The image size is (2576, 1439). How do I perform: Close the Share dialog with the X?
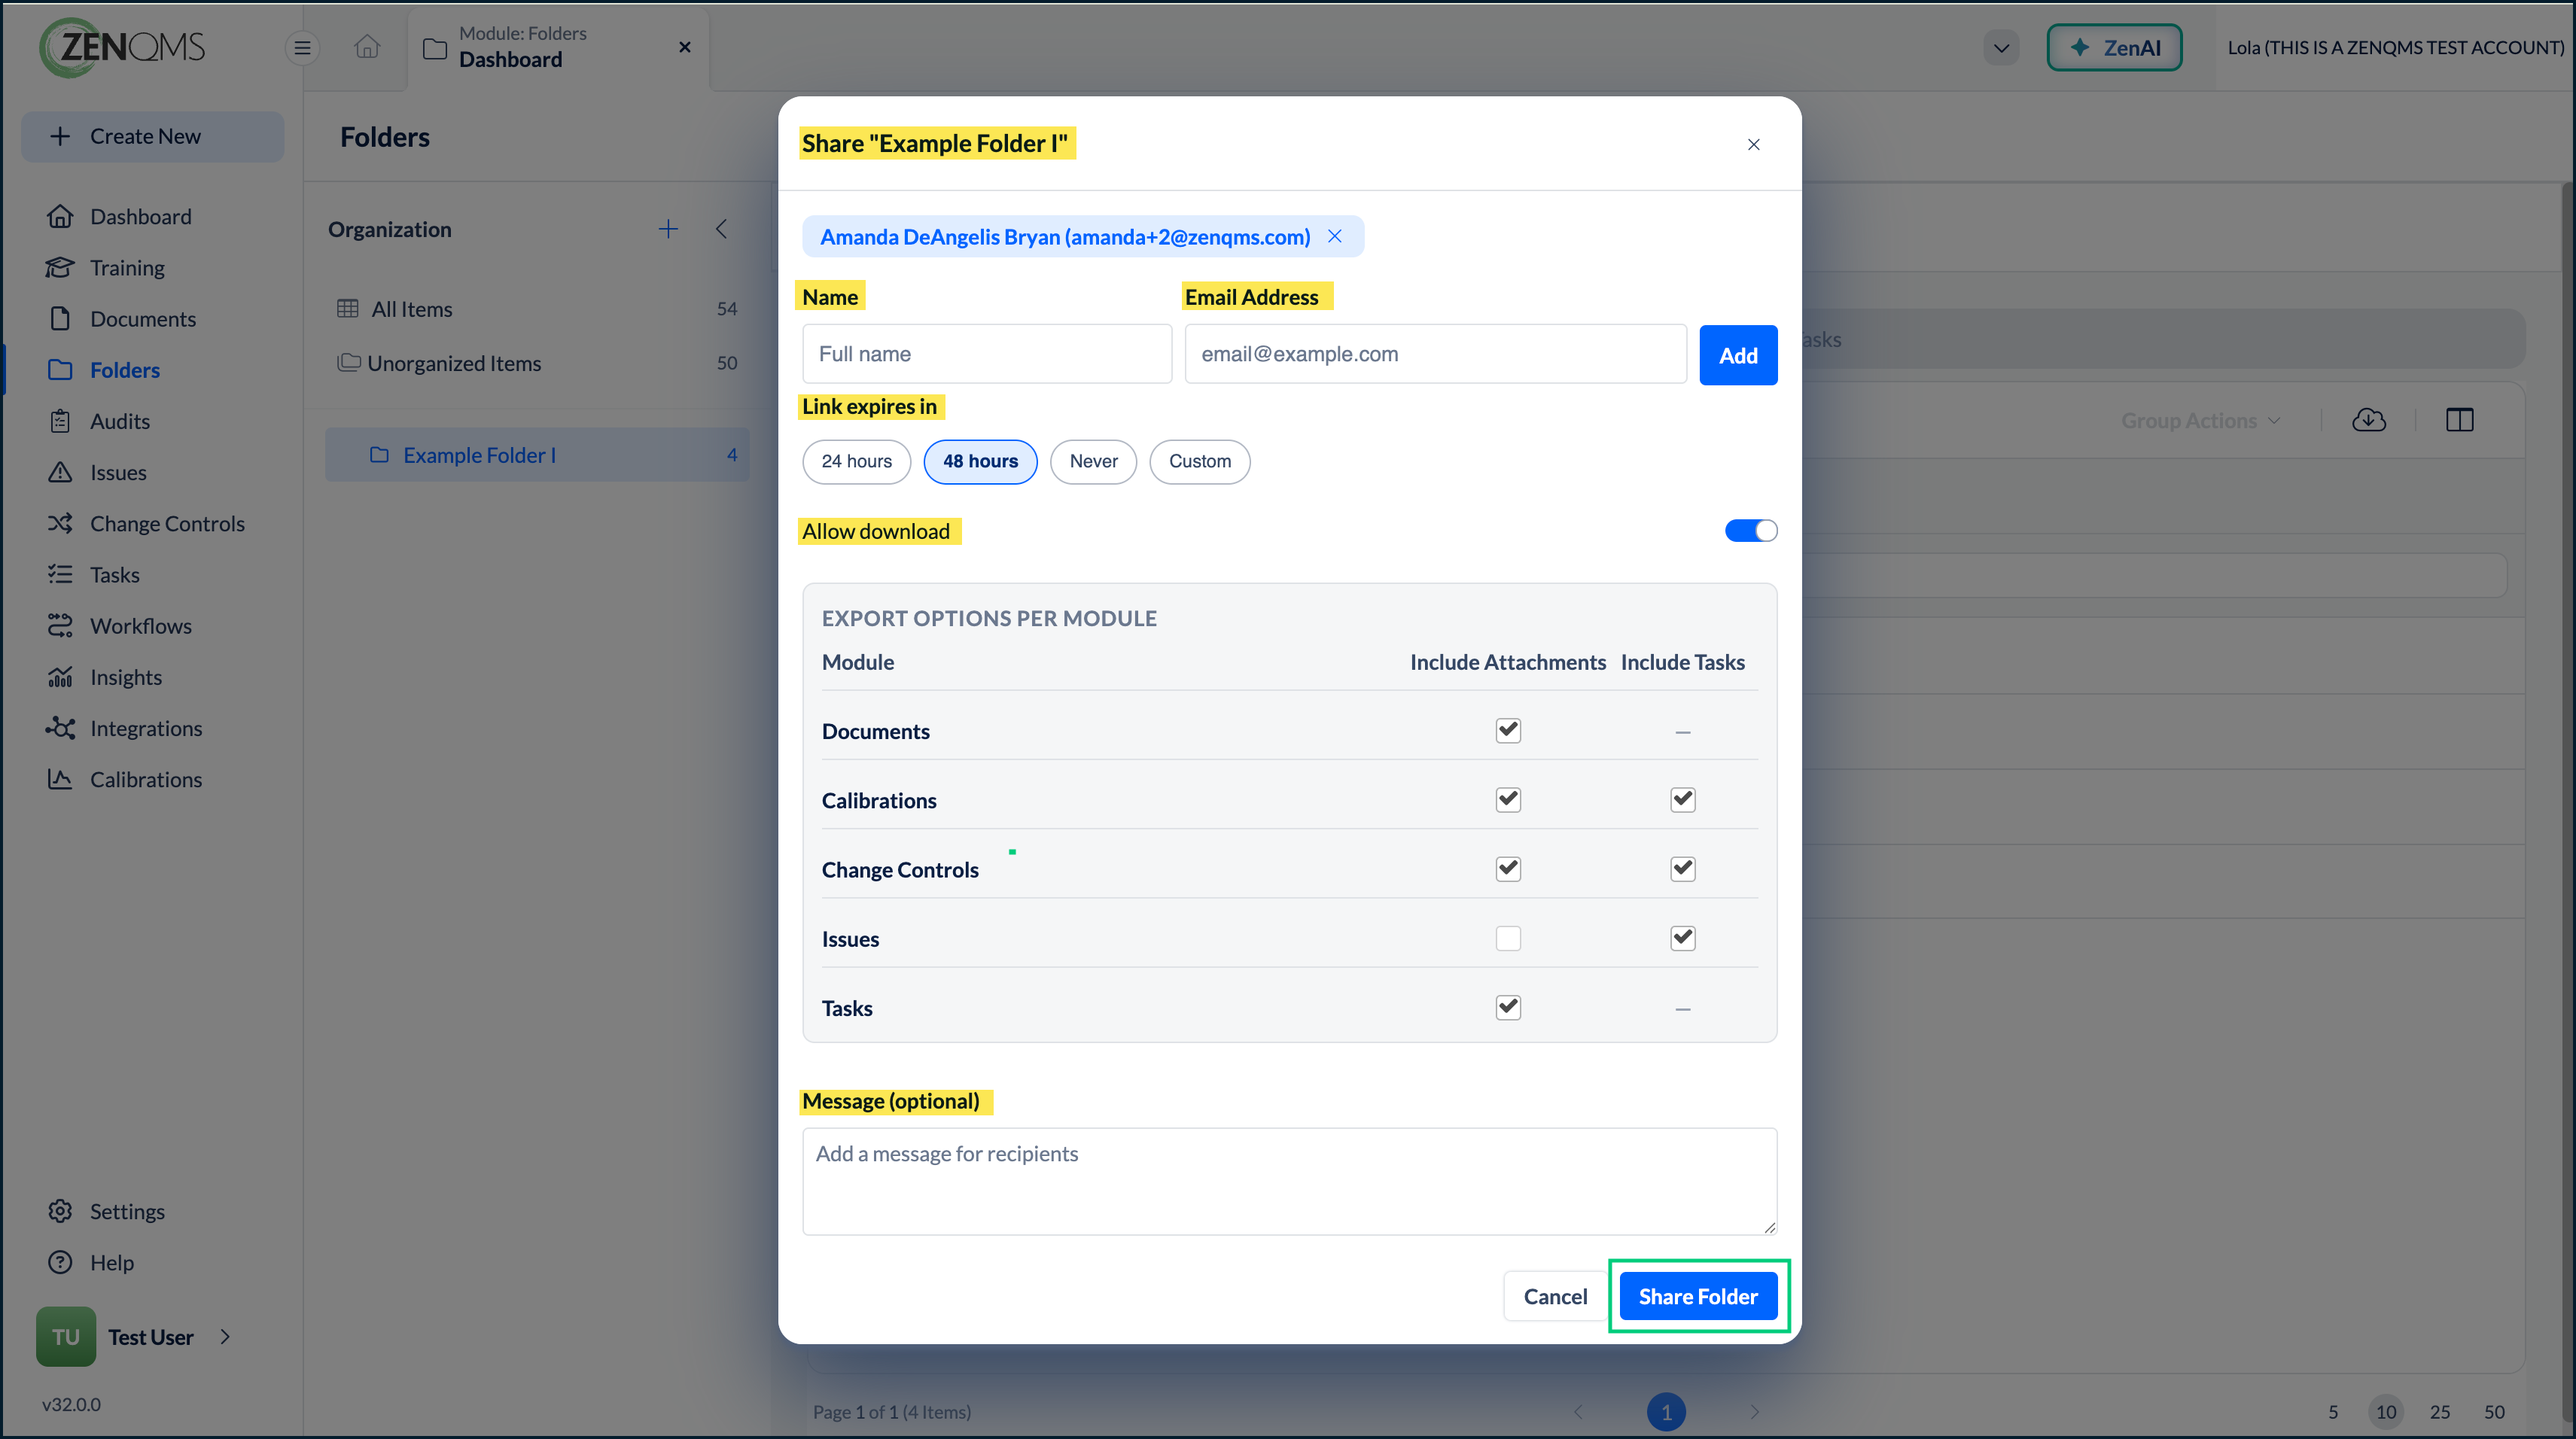(x=1753, y=144)
